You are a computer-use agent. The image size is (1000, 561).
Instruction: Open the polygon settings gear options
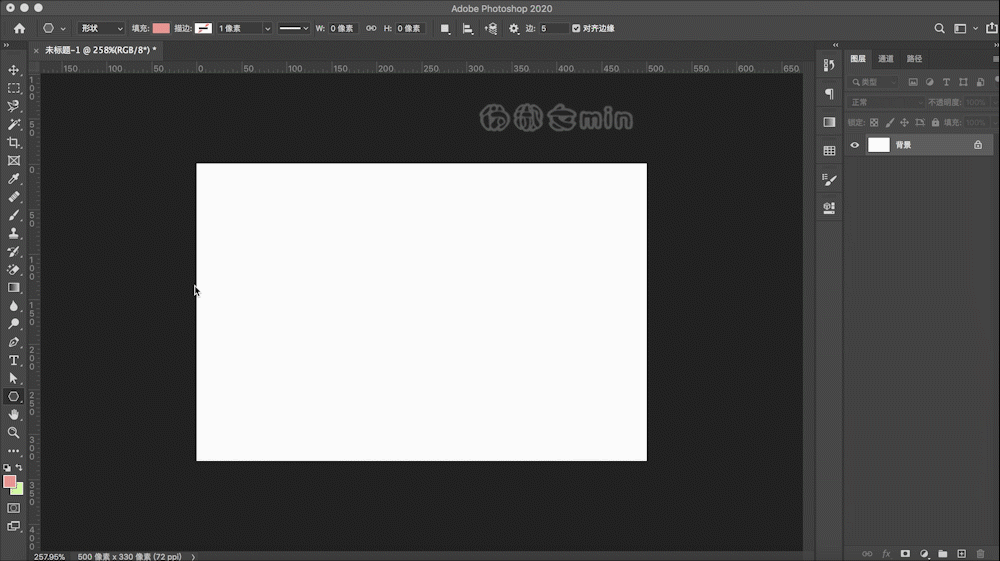click(513, 29)
